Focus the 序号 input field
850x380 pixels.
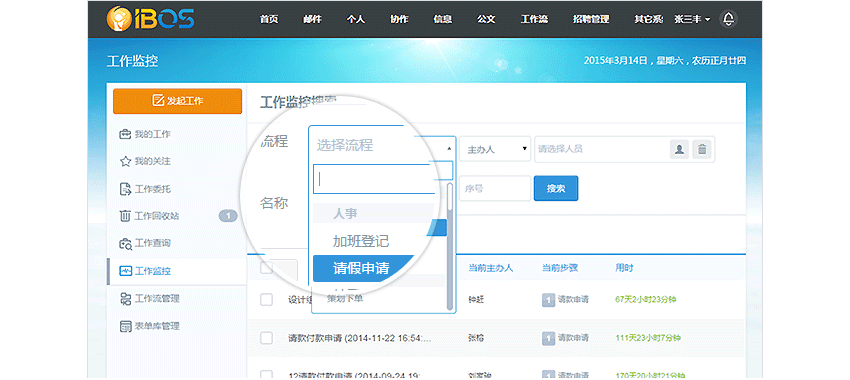495,188
